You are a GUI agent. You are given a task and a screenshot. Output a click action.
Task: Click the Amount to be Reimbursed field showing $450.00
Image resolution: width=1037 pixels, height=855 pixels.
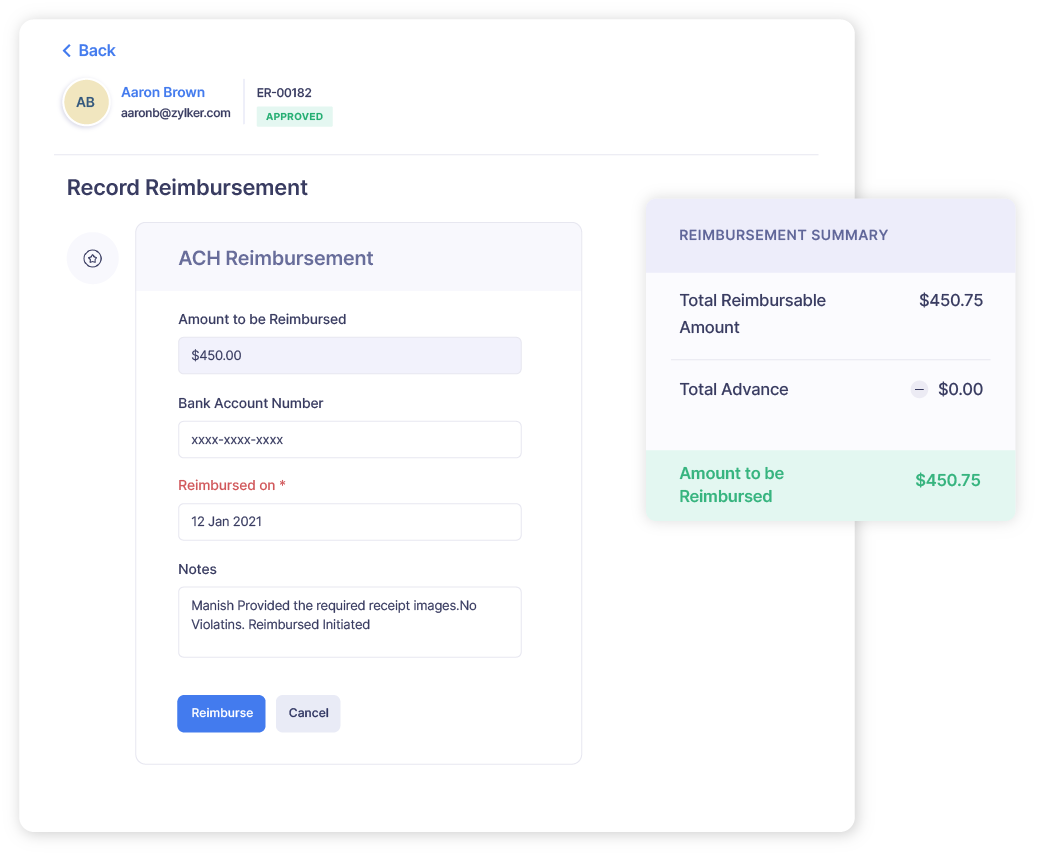(x=349, y=355)
